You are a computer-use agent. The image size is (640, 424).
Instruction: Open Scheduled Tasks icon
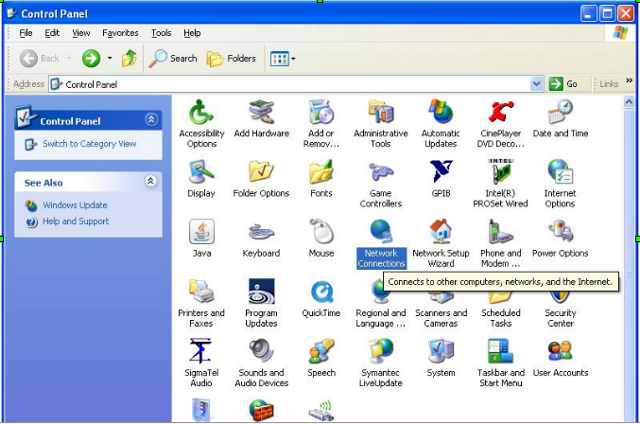pos(500,292)
